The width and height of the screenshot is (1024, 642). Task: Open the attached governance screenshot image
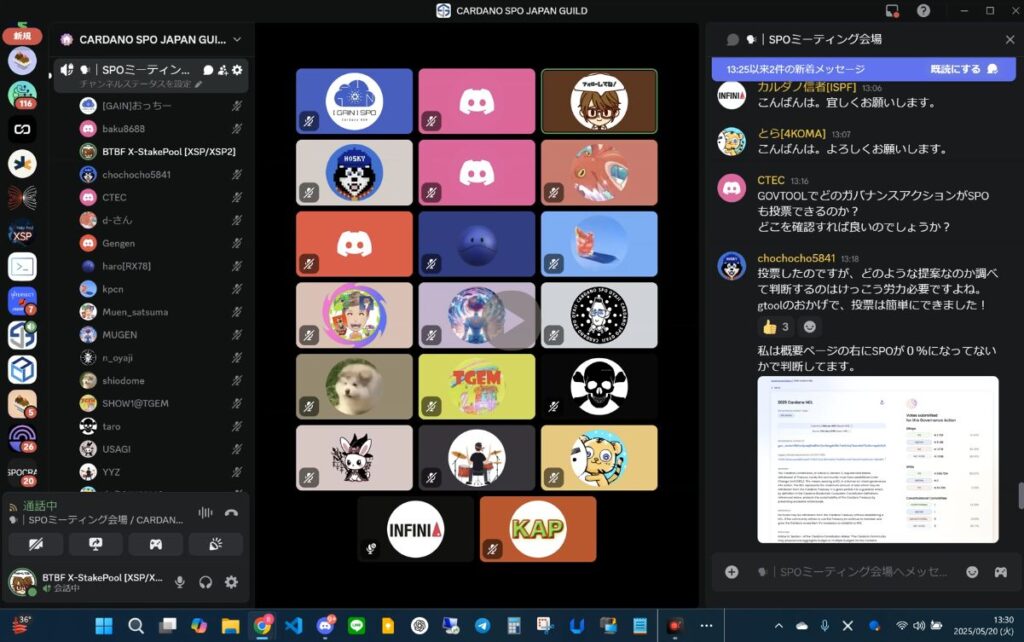(x=878, y=459)
